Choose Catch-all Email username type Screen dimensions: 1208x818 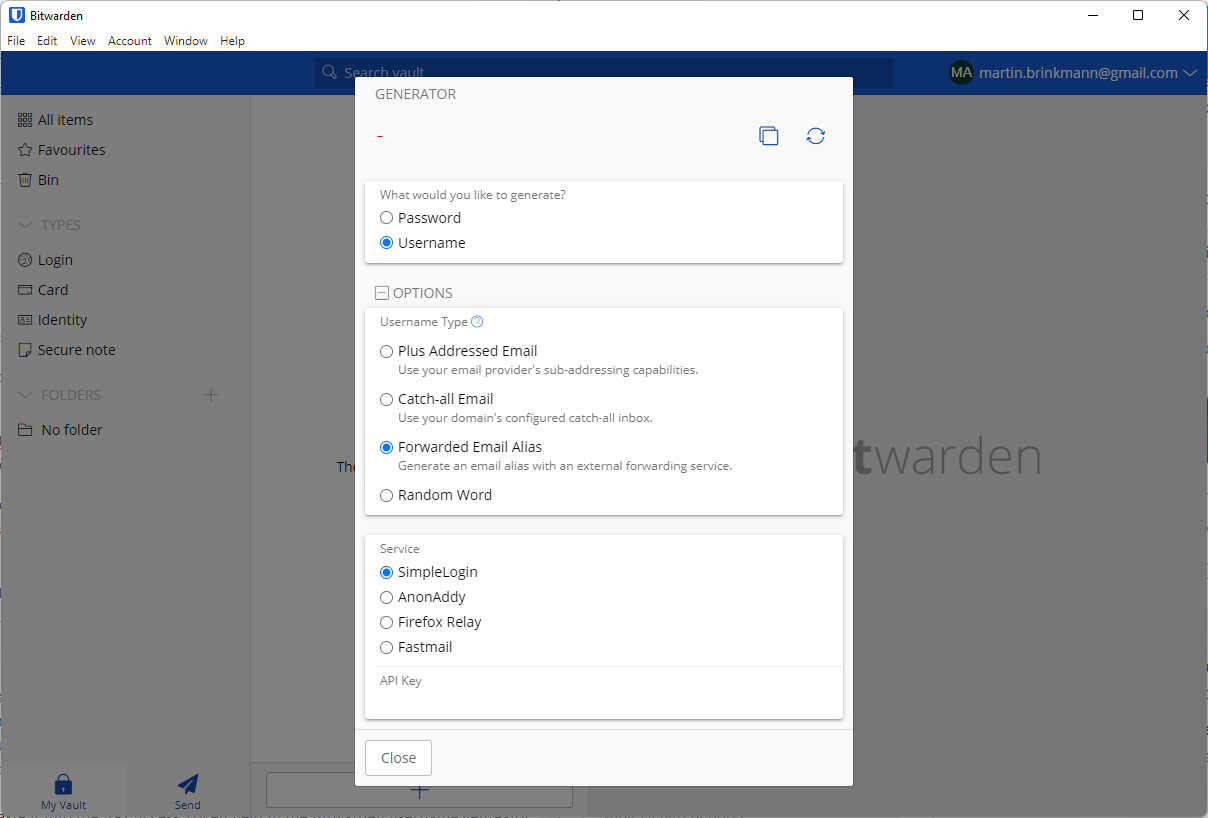click(x=386, y=399)
